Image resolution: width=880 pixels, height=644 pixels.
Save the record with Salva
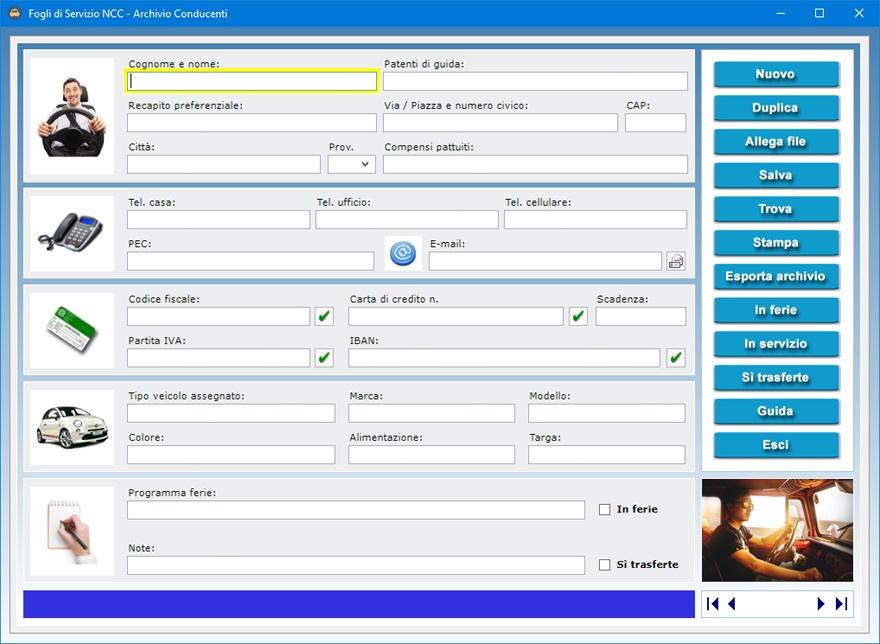pos(775,176)
